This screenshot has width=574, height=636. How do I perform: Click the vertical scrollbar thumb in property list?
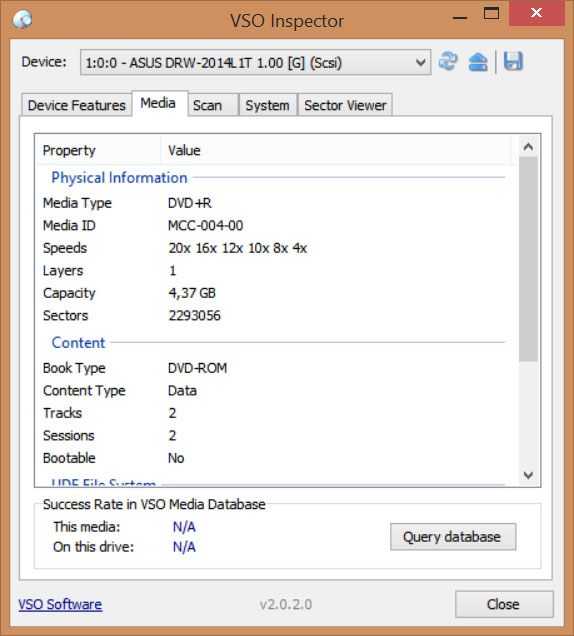pyautogui.click(x=528, y=259)
